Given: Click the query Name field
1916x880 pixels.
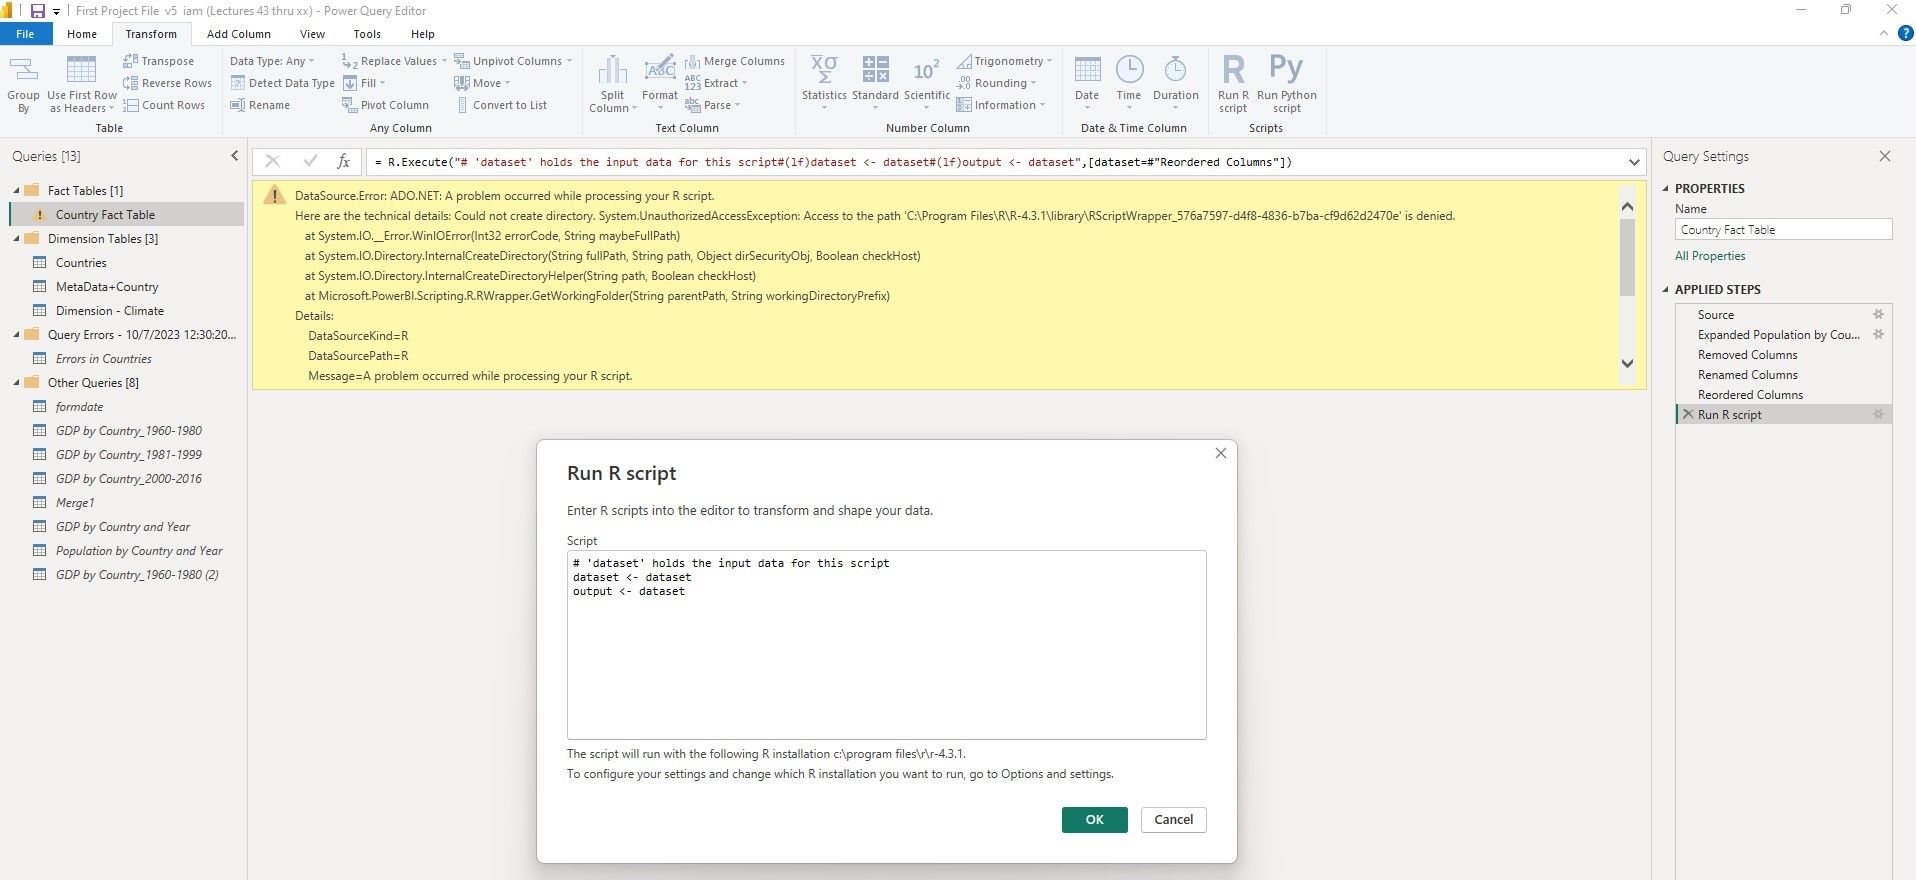Looking at the screenshot, I should coord(1783,229).
